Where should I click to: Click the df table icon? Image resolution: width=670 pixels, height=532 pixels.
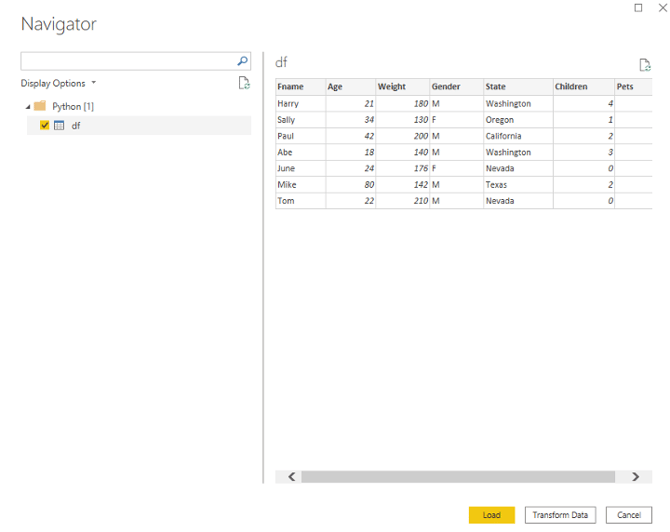(x=59, y=125)
